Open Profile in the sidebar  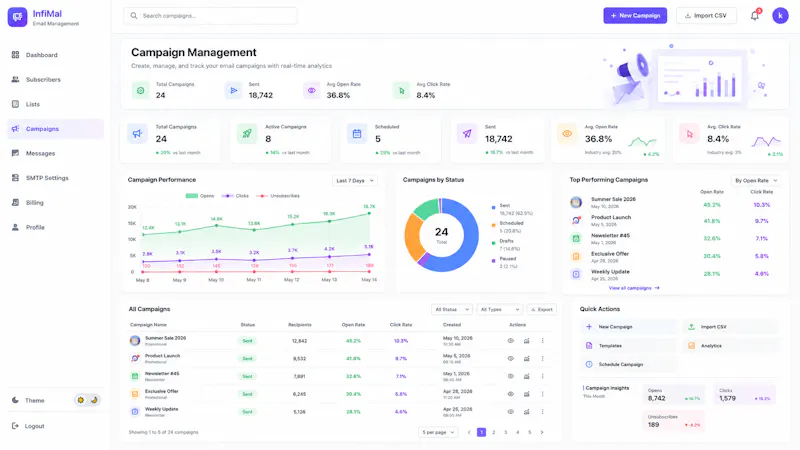55,227
